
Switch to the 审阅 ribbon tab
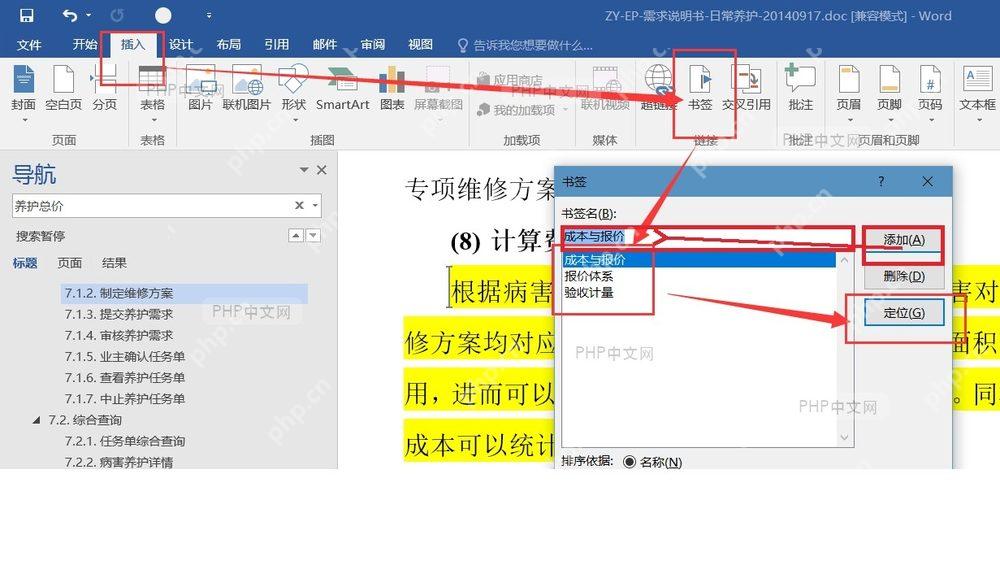point(372,44)
